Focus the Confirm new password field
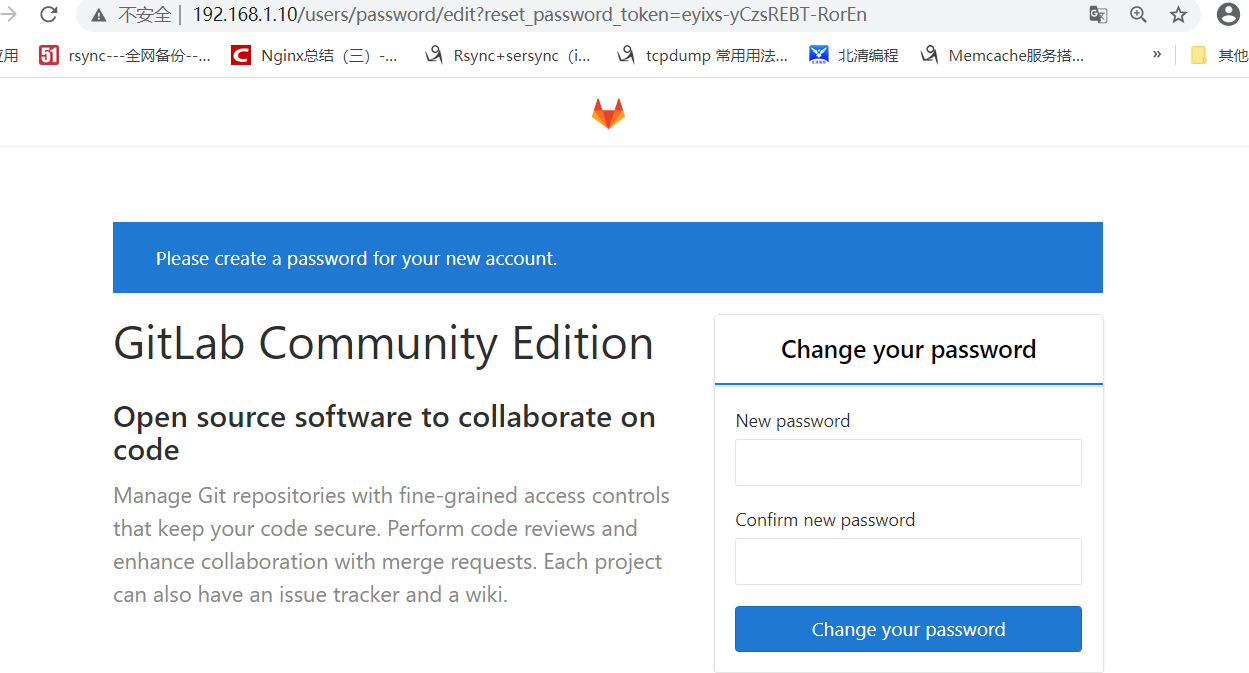The height and width of the screenshot is (673, 1249). click(908, 561)
